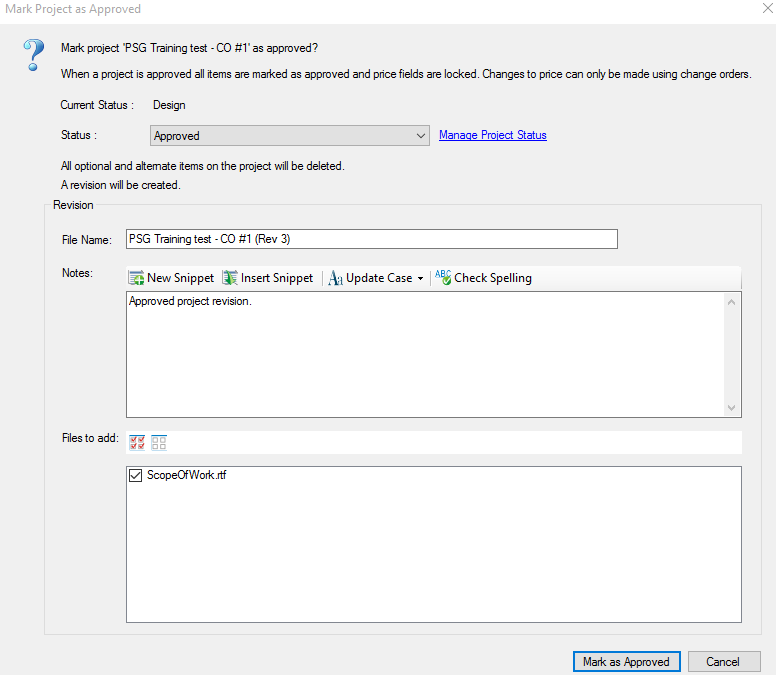Click the Update Case icon
Screen dimensions: 776x675
[x=336, y=278]
